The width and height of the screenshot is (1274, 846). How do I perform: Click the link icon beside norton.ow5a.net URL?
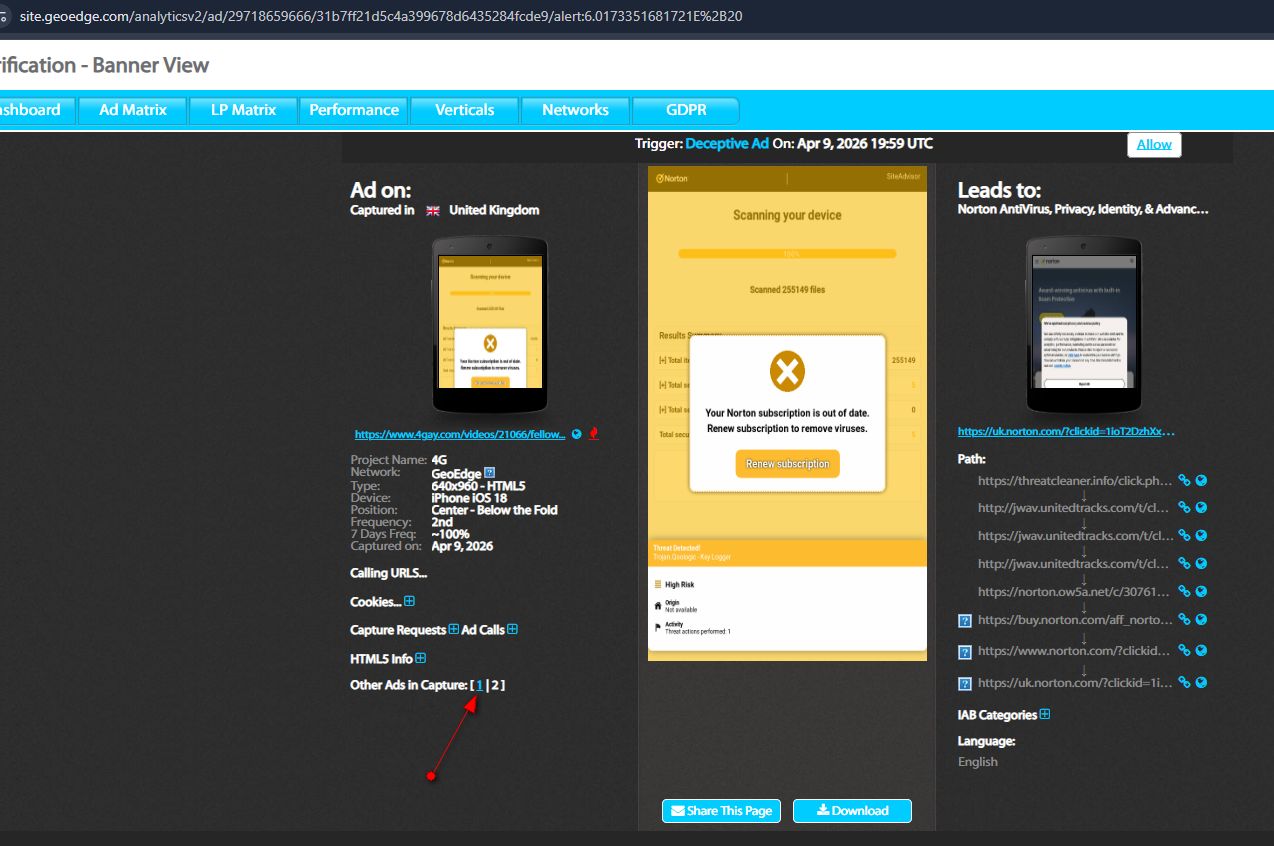(x=1184, y=592)
